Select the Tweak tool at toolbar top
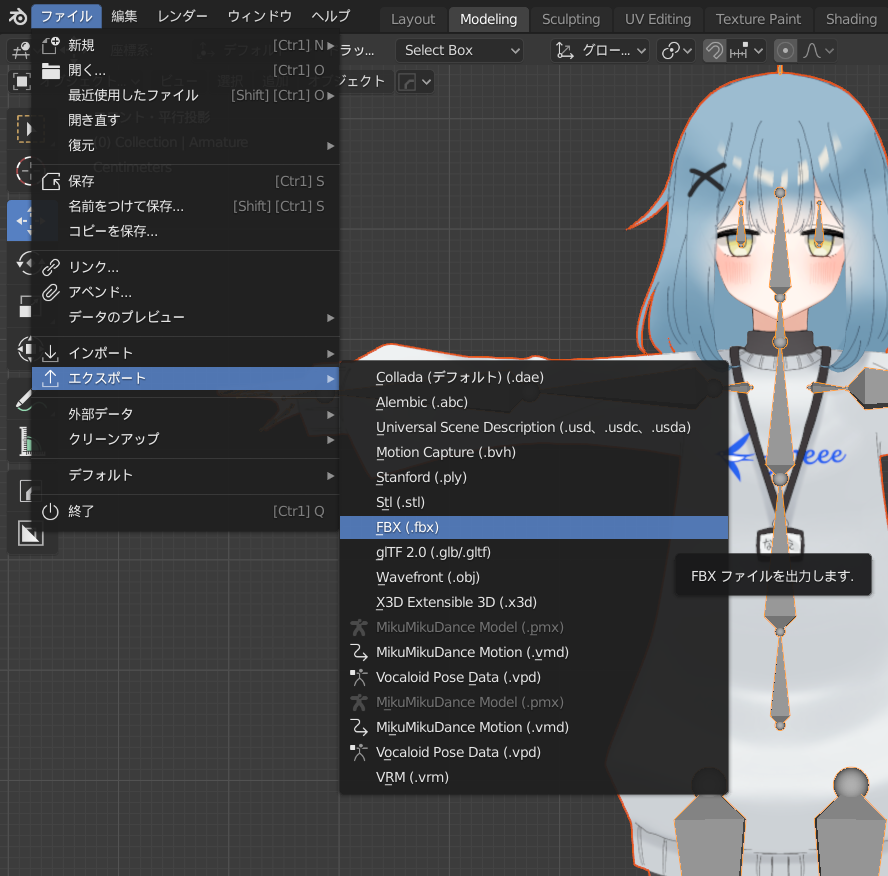Image resolution: width=888 pixels, height=876 pixels. coord(20,50)
